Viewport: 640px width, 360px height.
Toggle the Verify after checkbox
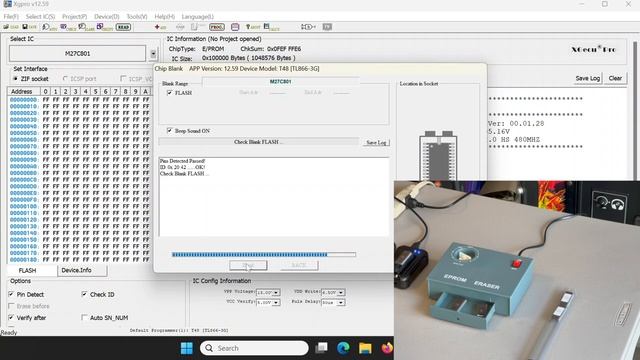click(11, 318)
